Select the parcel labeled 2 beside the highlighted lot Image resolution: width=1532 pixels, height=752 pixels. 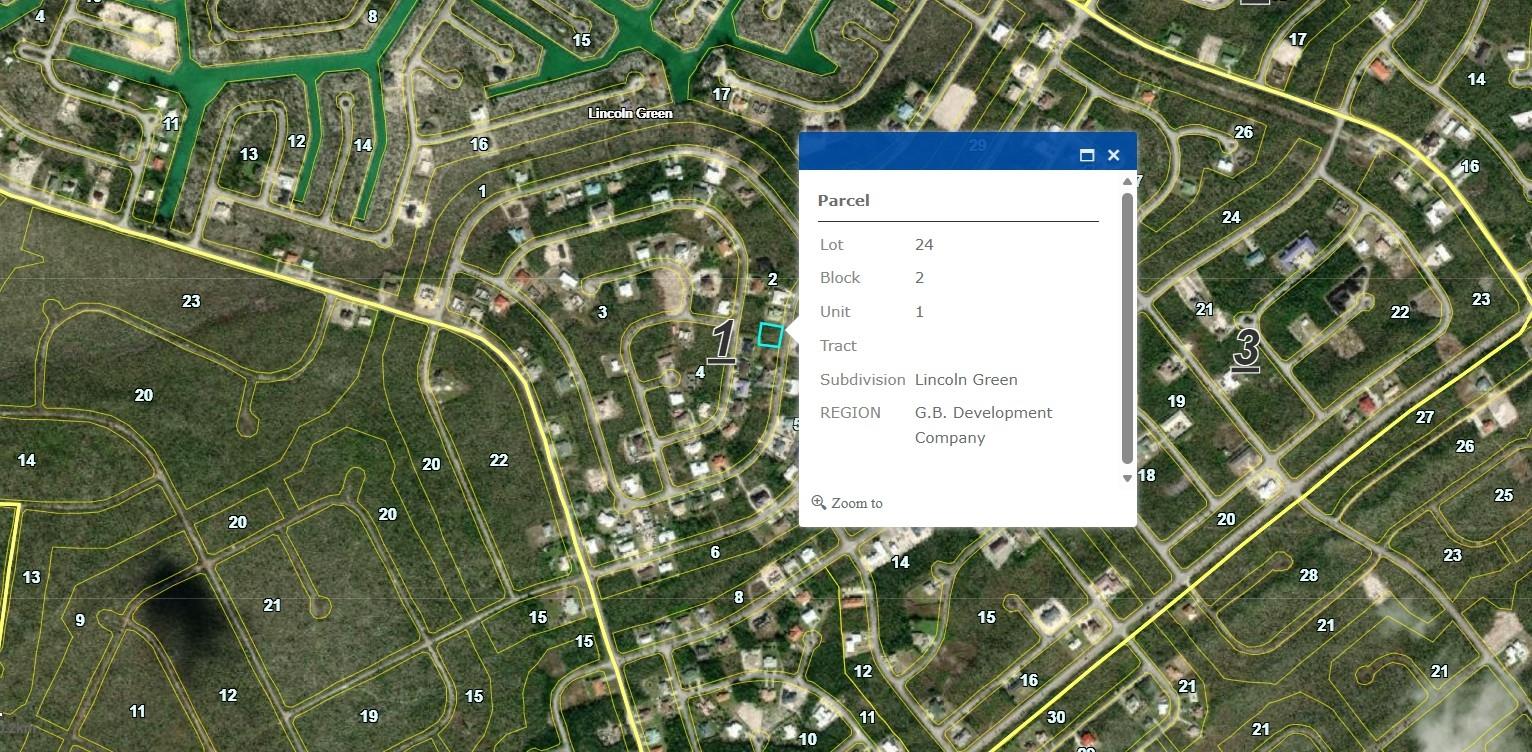(772, 280)
